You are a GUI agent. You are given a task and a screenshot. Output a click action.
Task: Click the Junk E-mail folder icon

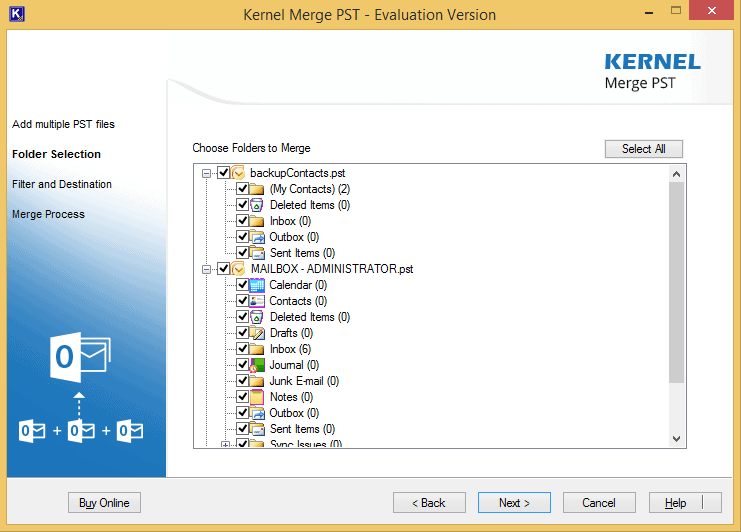[x=257, y=381]
